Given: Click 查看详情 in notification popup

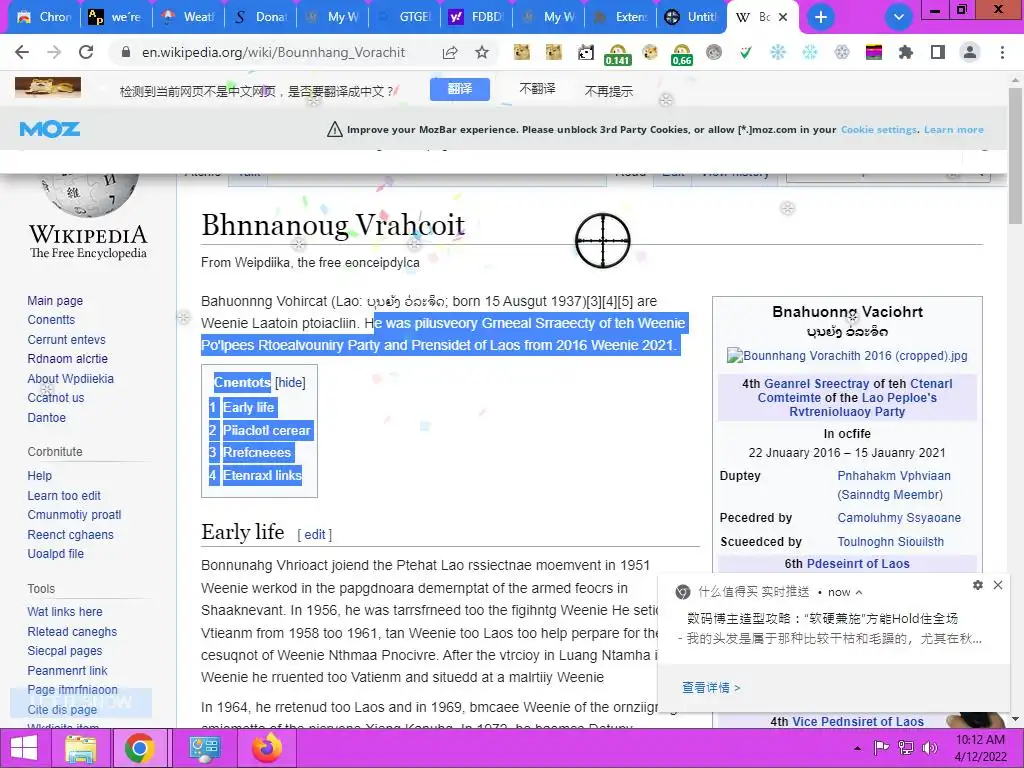Looking at the screenshot, I should pos(711,687).
